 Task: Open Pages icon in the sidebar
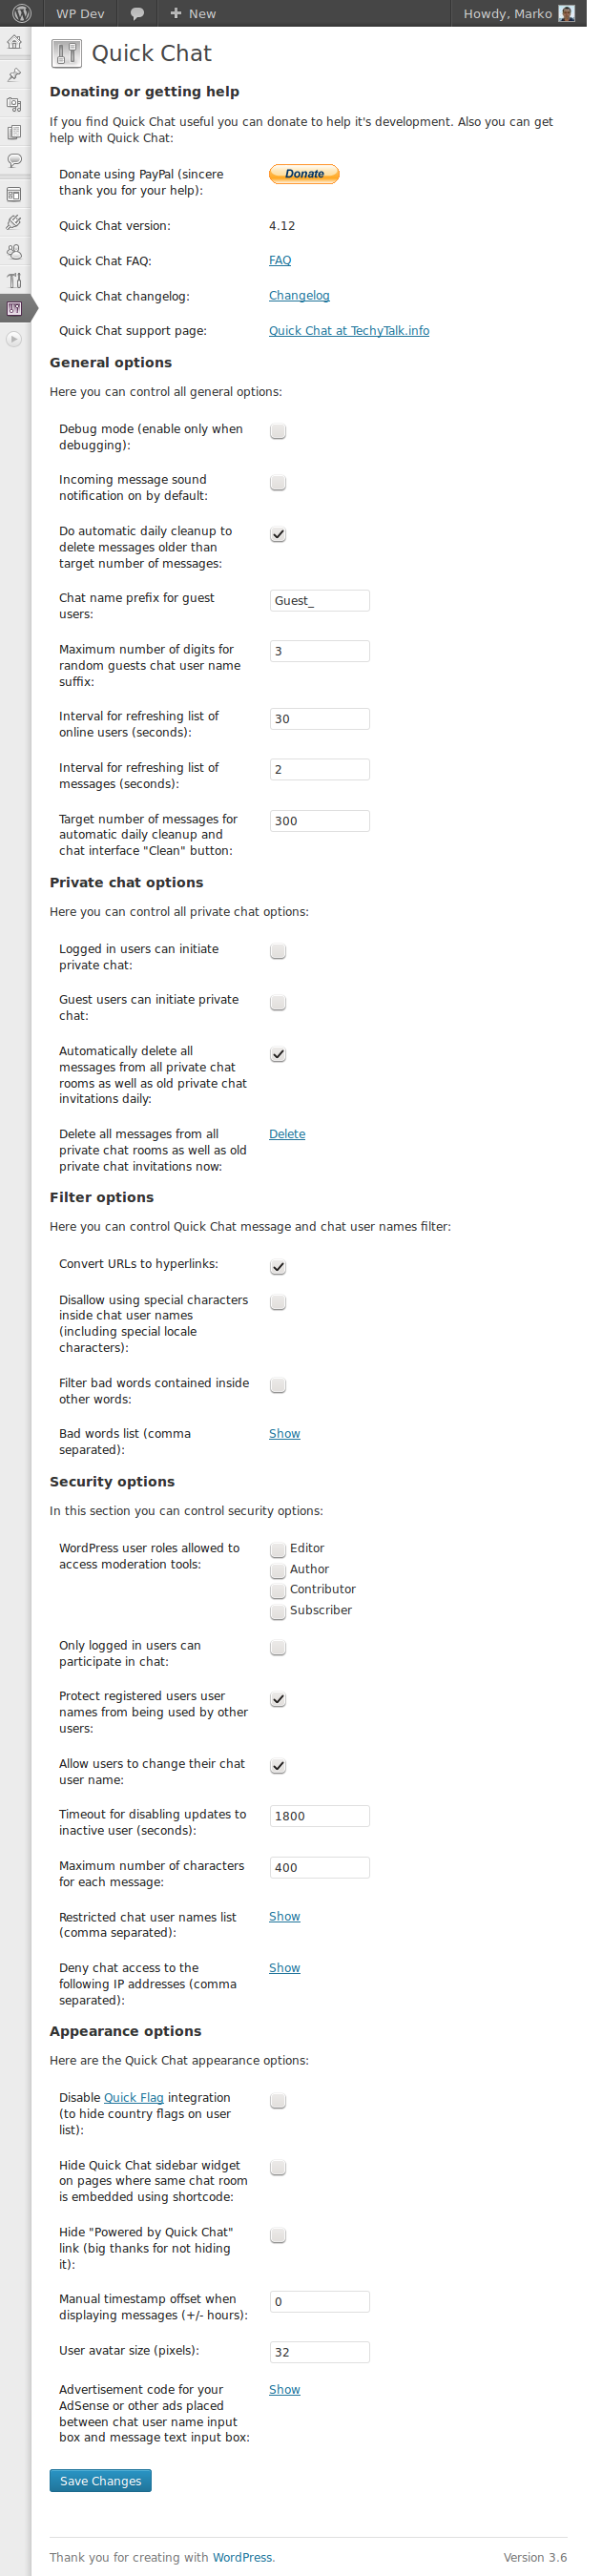coord(14,132)
